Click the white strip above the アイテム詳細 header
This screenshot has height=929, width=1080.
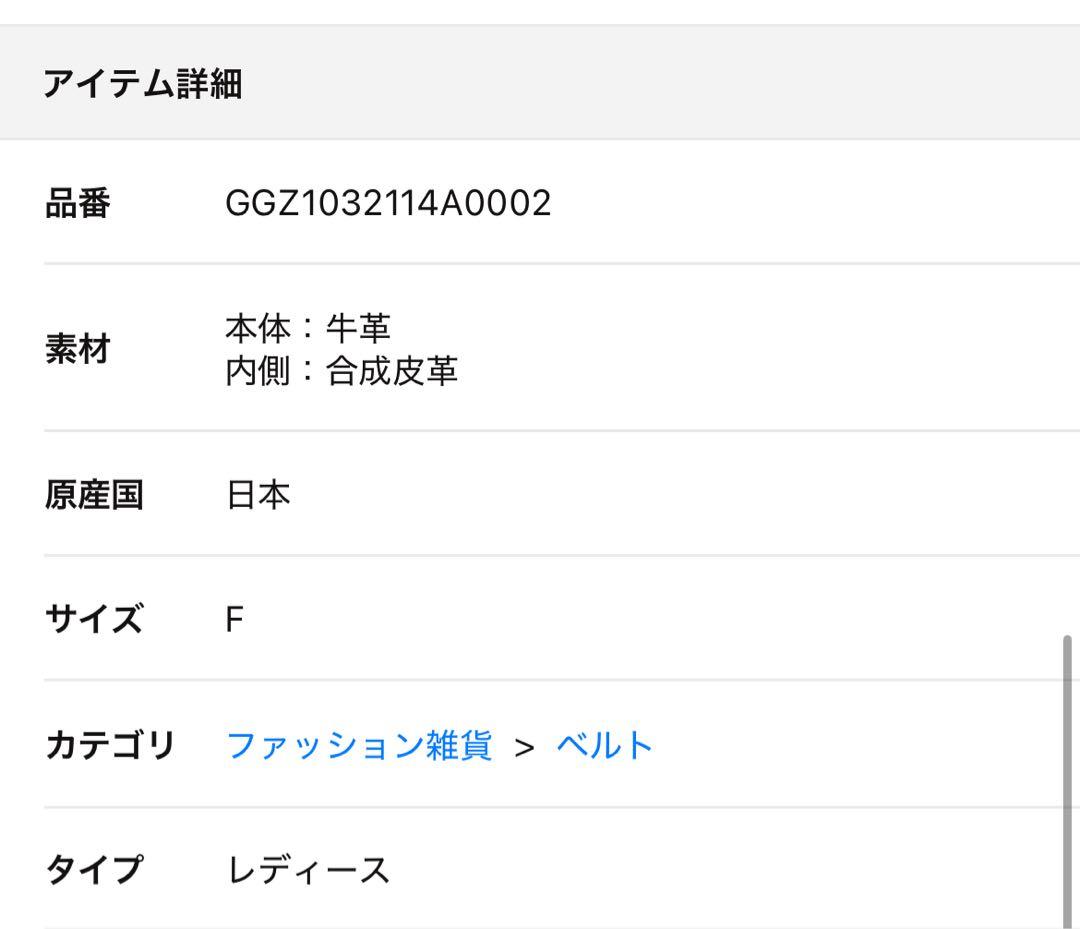[x=540, y=12]
